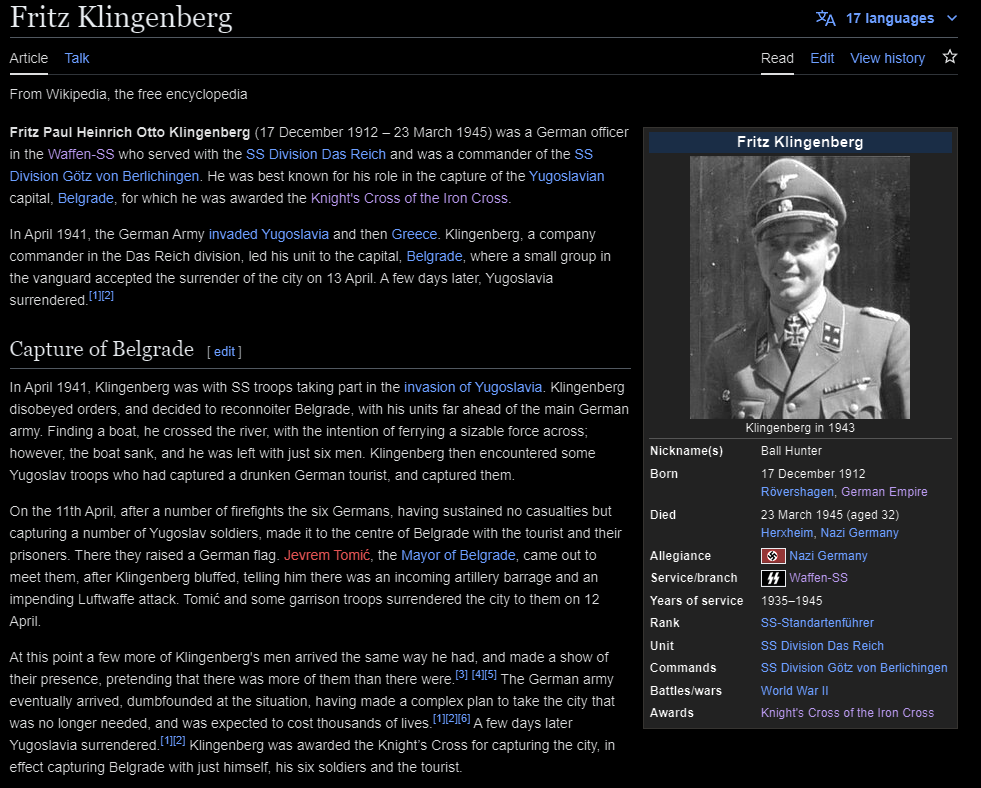
Task: Click the '1935–1945' years of service value
Action: click(x=791, y=600)
